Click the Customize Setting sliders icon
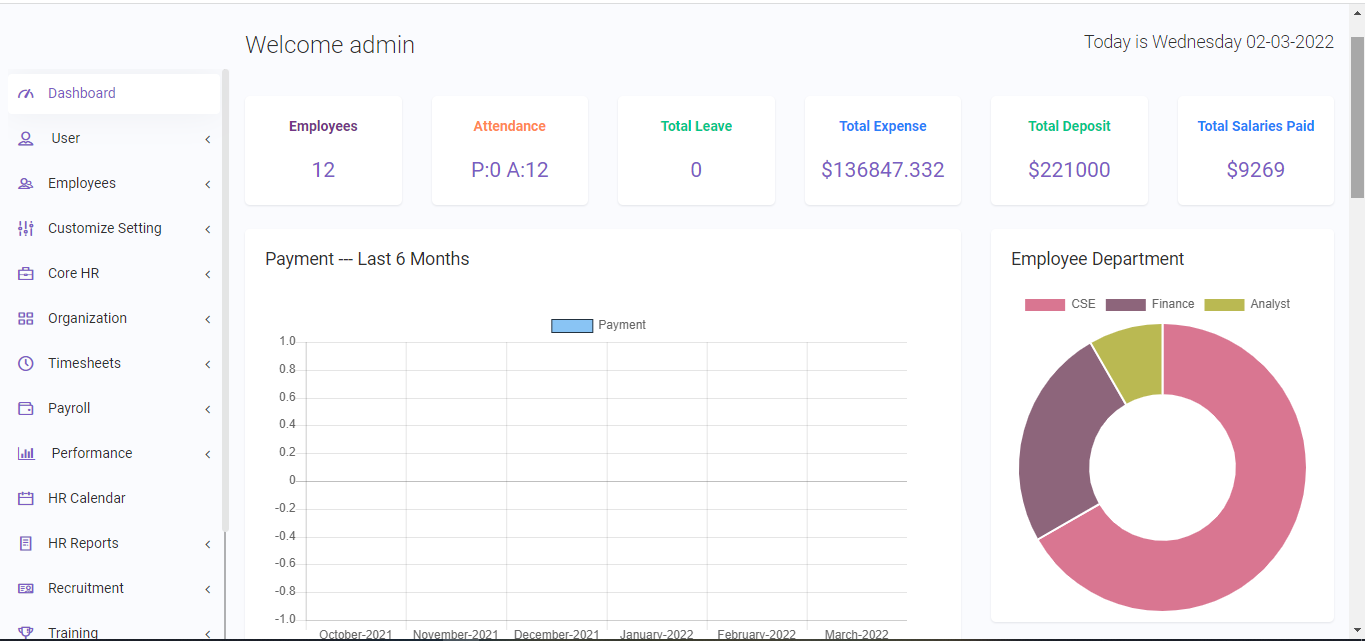1365x641 pixels. (x=26, y=229)
